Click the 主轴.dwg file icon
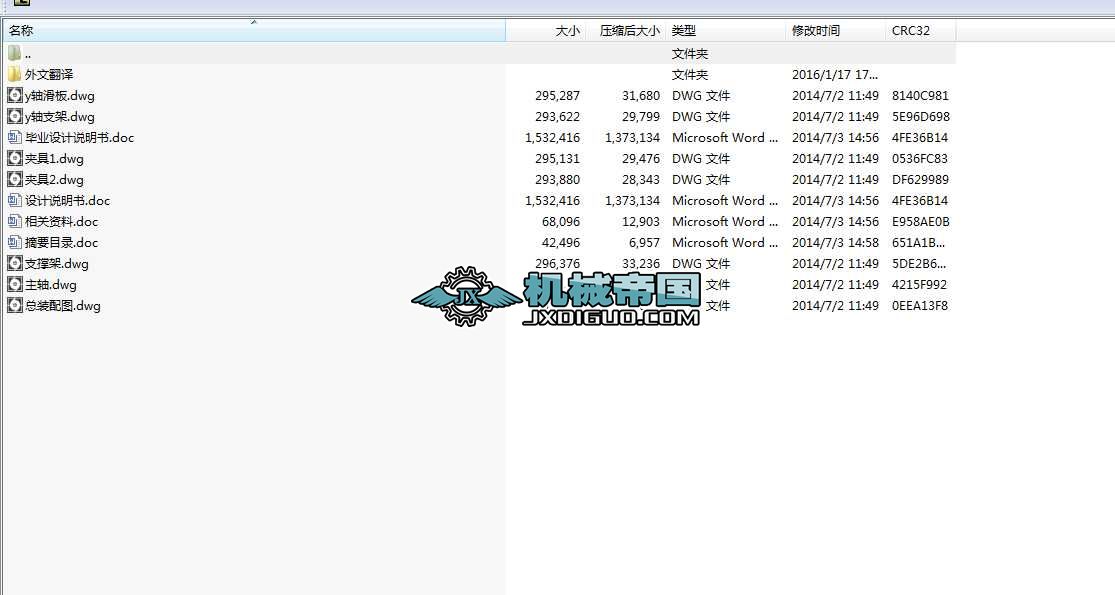Image resolution: width=1115 pixels, height=595 pixels. [x=14, y=284]
